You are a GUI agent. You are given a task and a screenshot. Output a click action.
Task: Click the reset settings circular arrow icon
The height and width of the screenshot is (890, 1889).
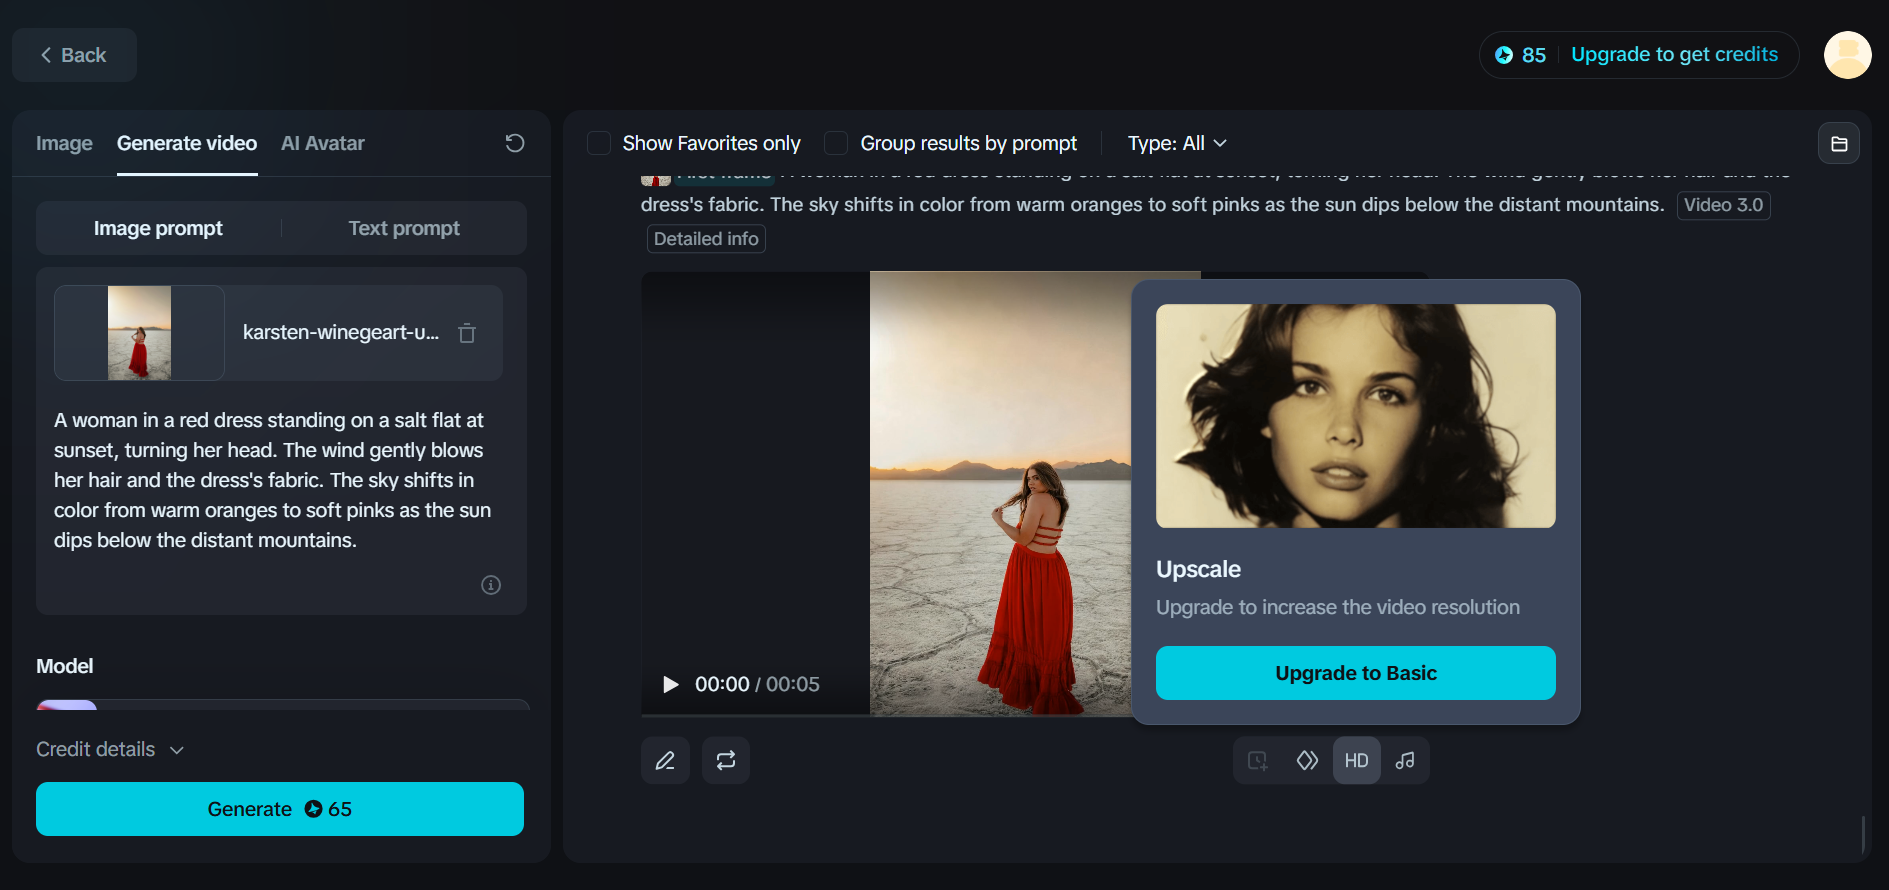(515, 143)
